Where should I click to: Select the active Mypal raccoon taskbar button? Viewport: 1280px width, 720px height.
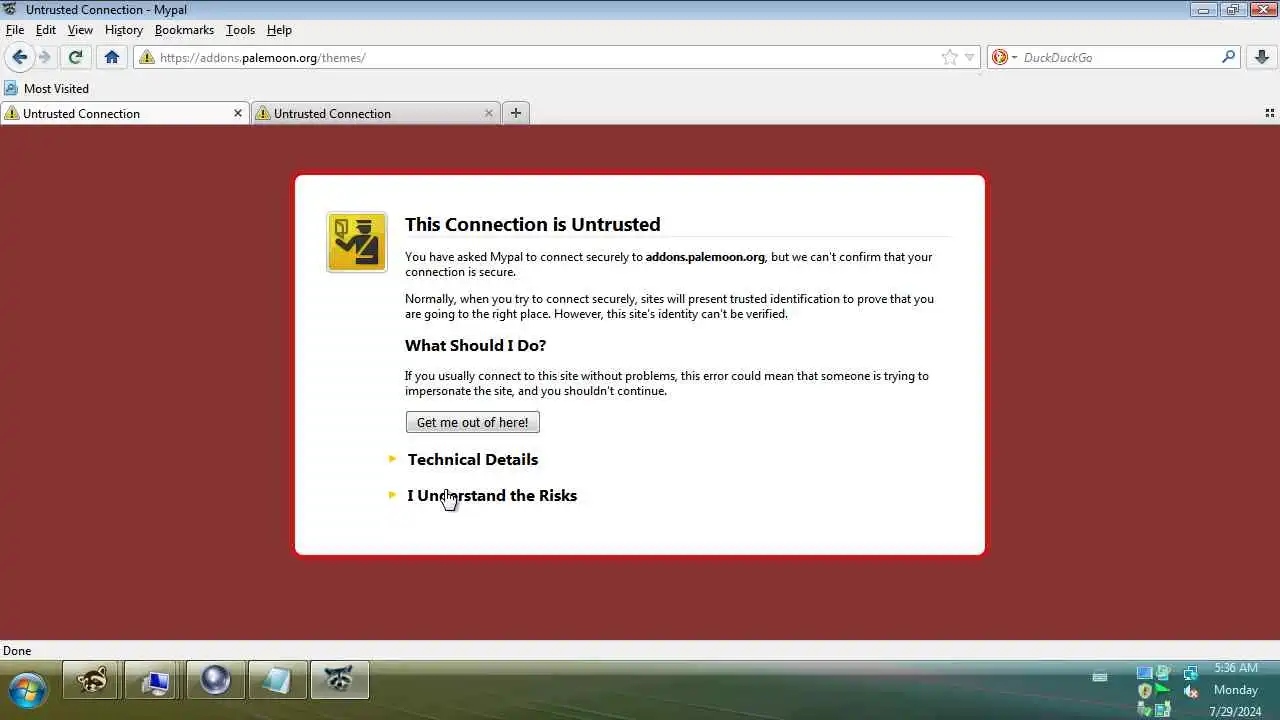coord(340,680)
